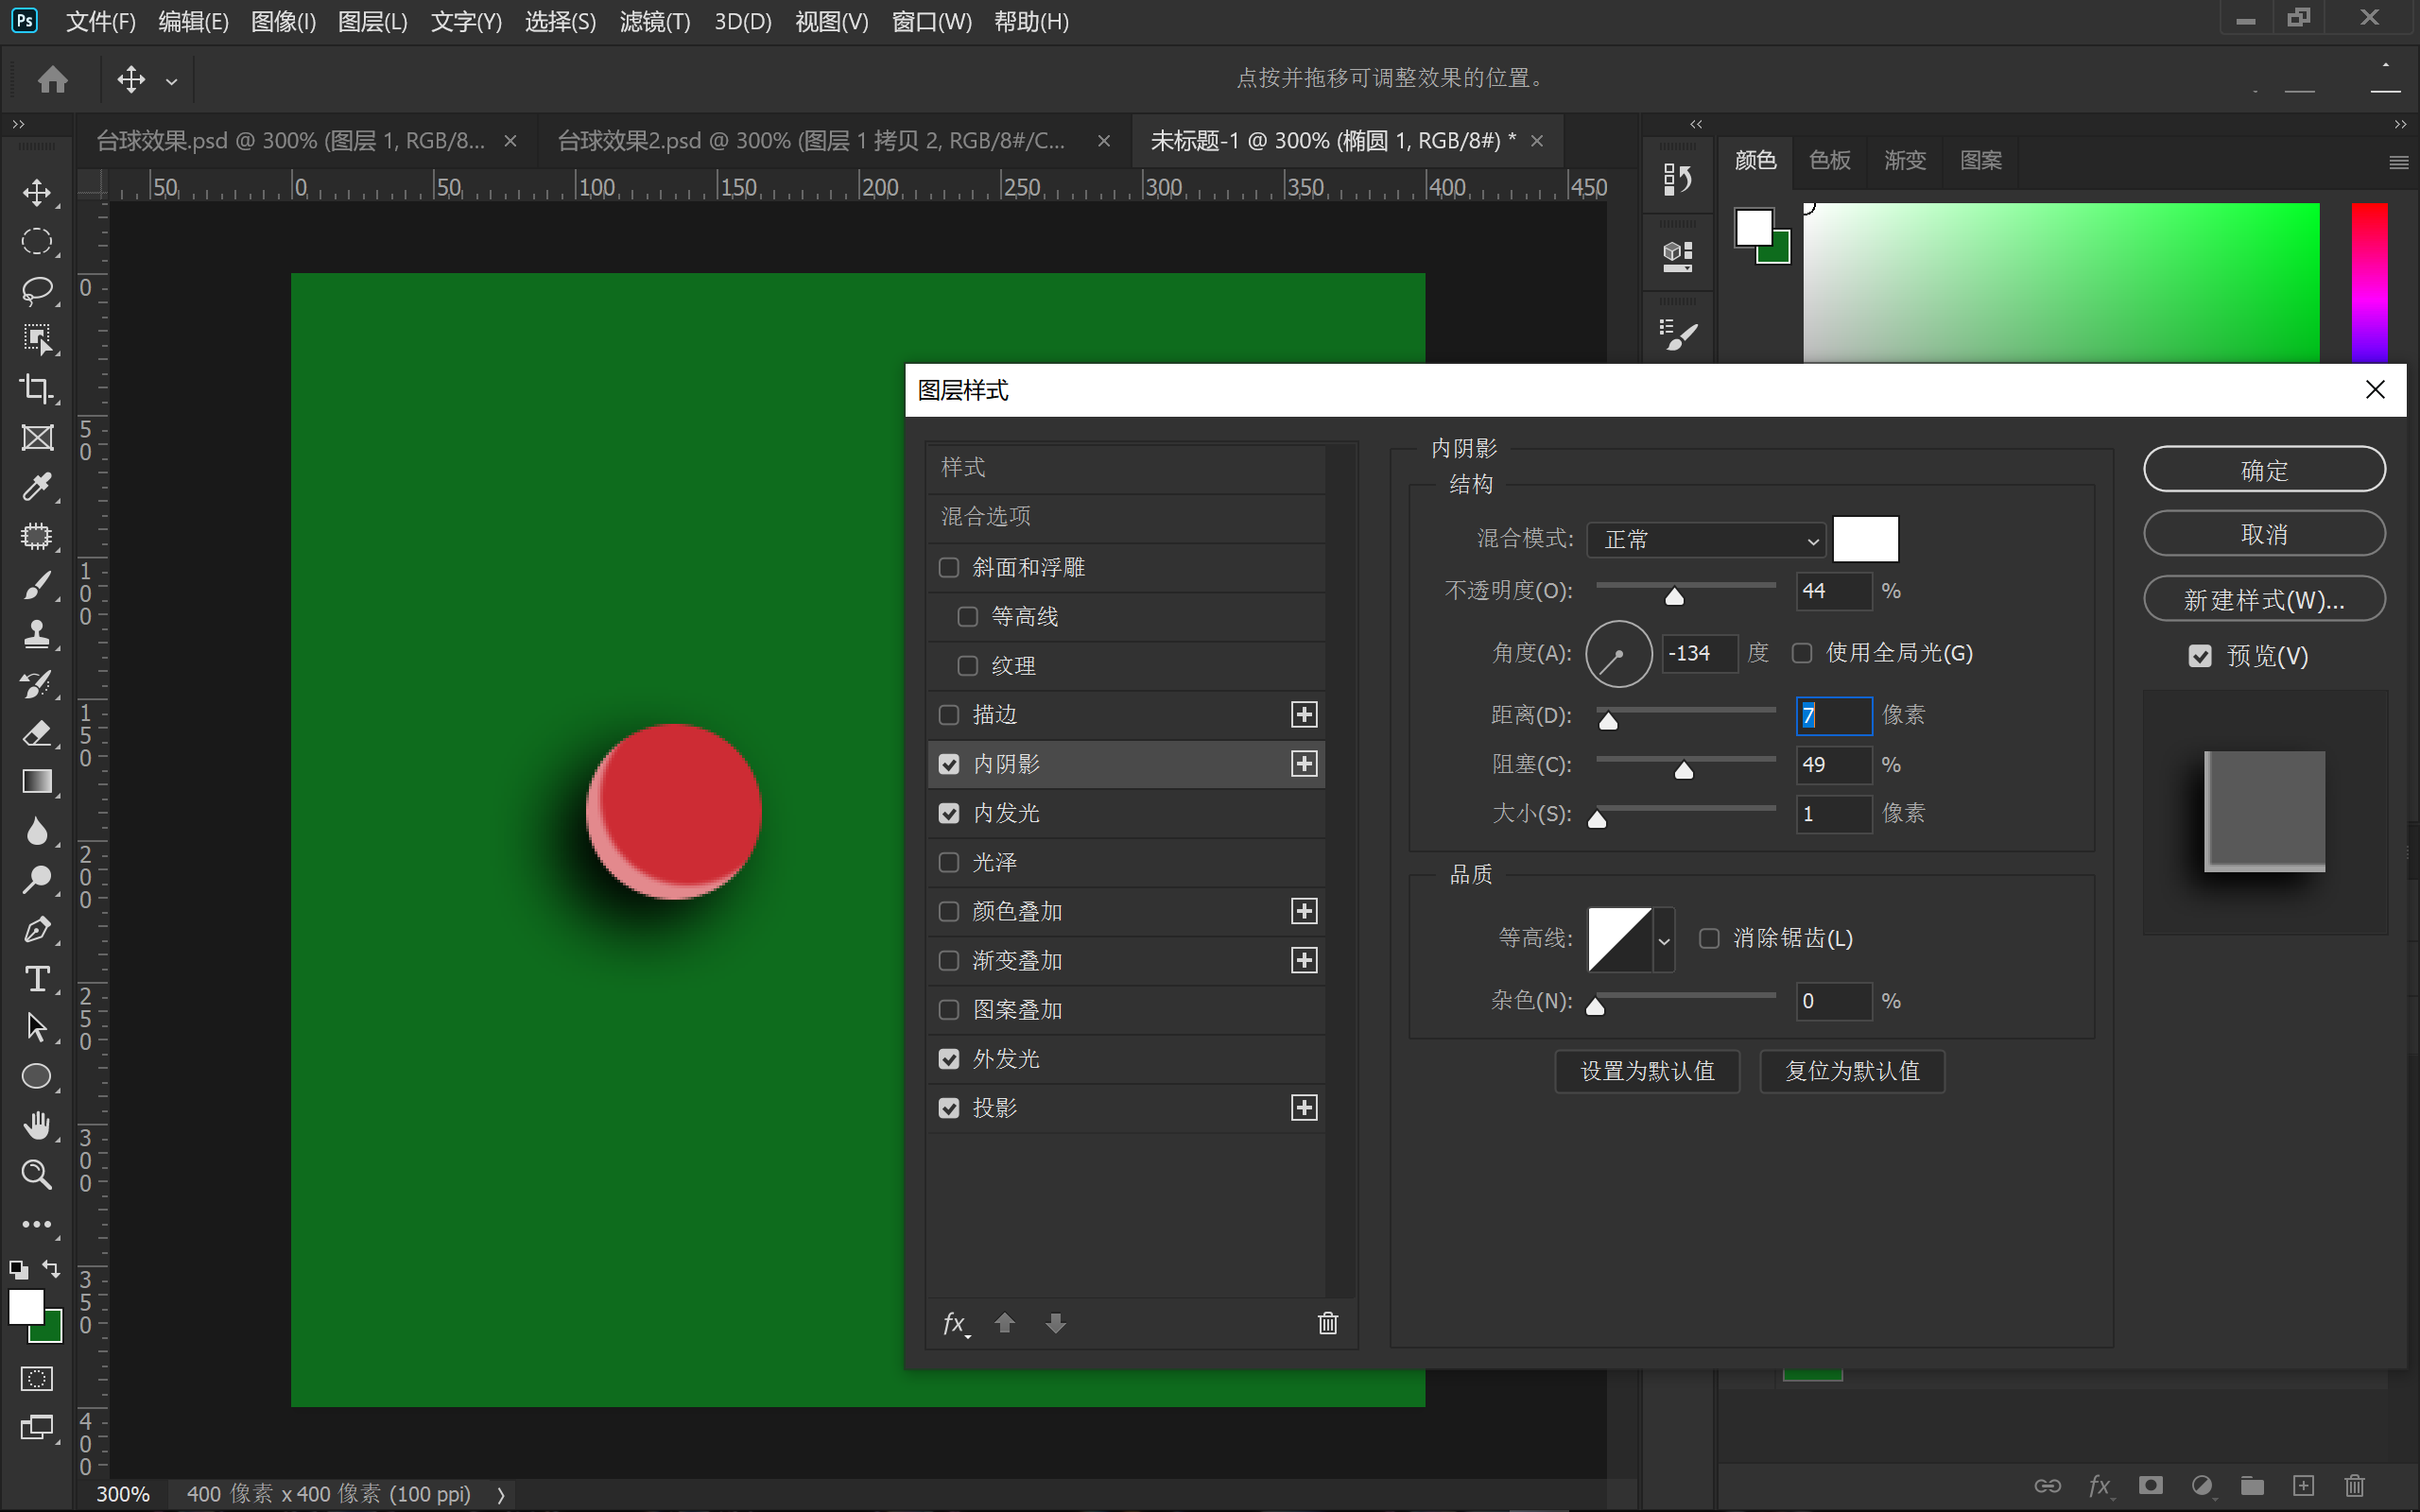Click the 取消 button

(x=2264, y=534)
